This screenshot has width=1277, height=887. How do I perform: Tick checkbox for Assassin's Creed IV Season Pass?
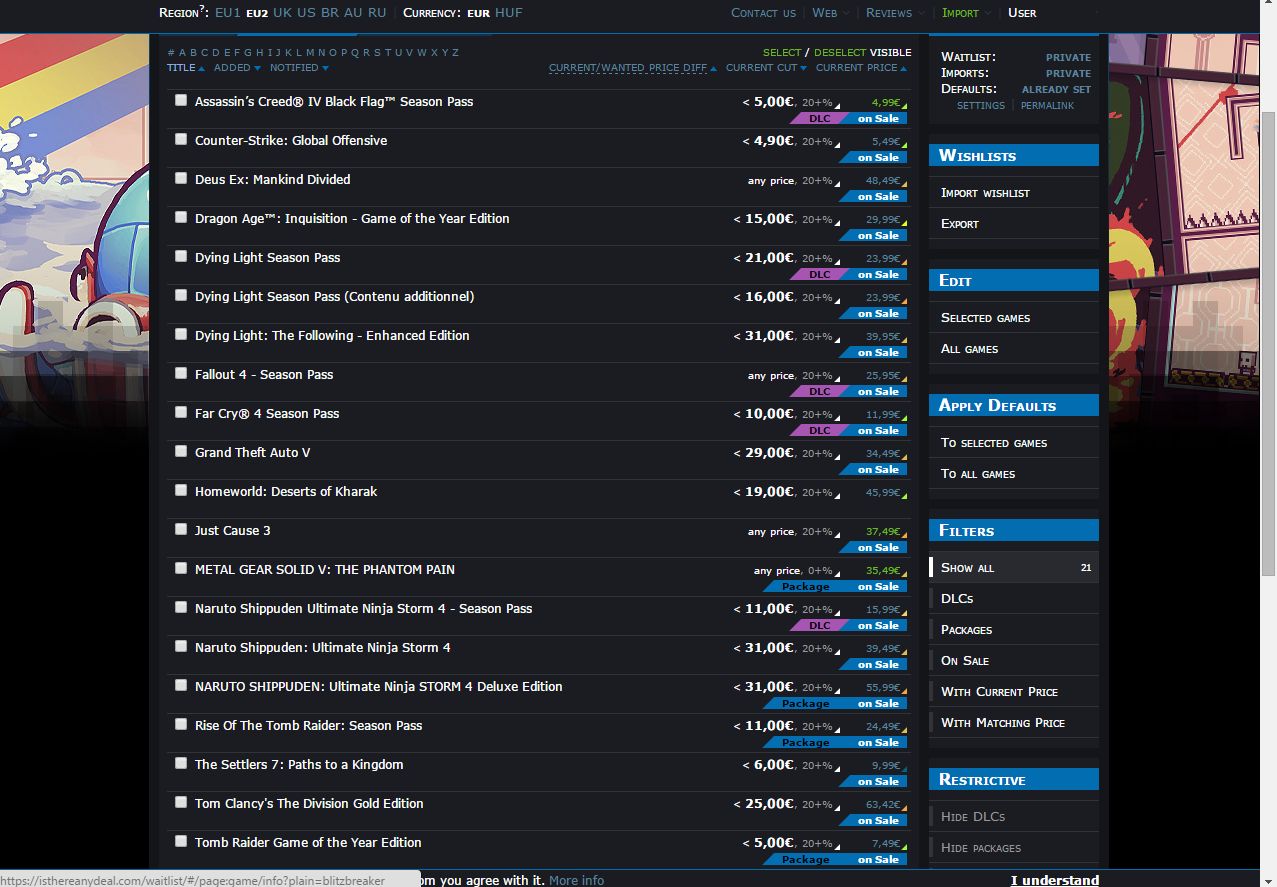coord(181,100)
